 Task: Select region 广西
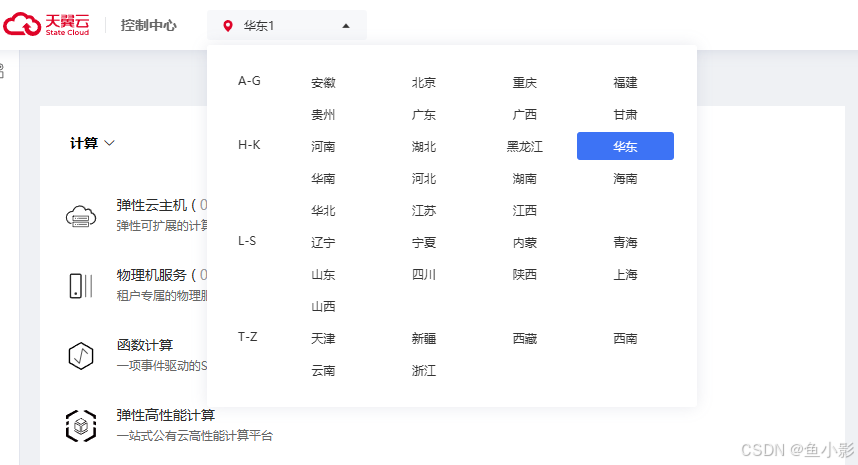[x=525, y=115]
